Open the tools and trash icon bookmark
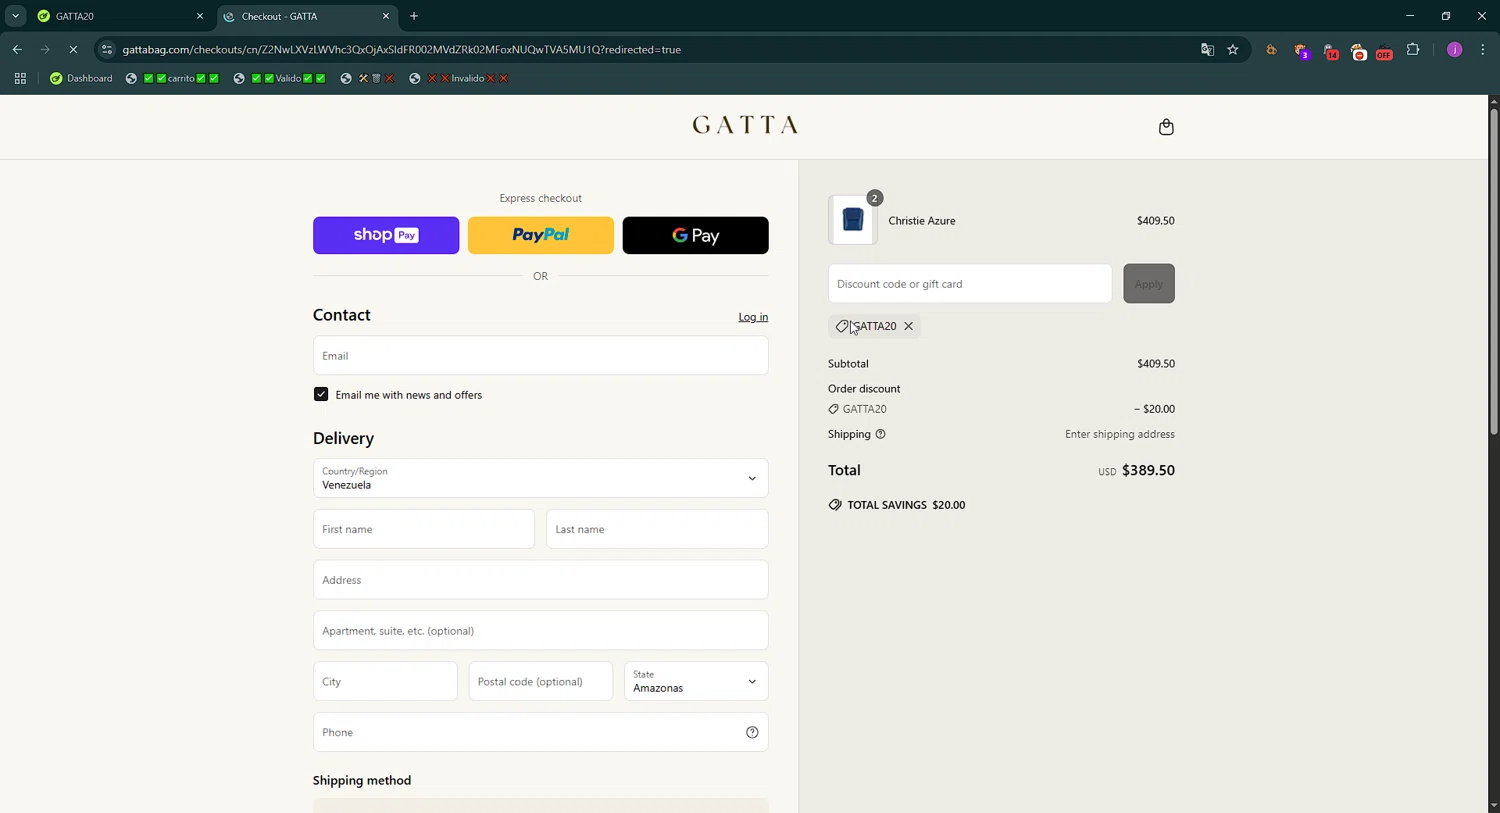Screen dimensions: 1500x813 [x=367, y=79]
